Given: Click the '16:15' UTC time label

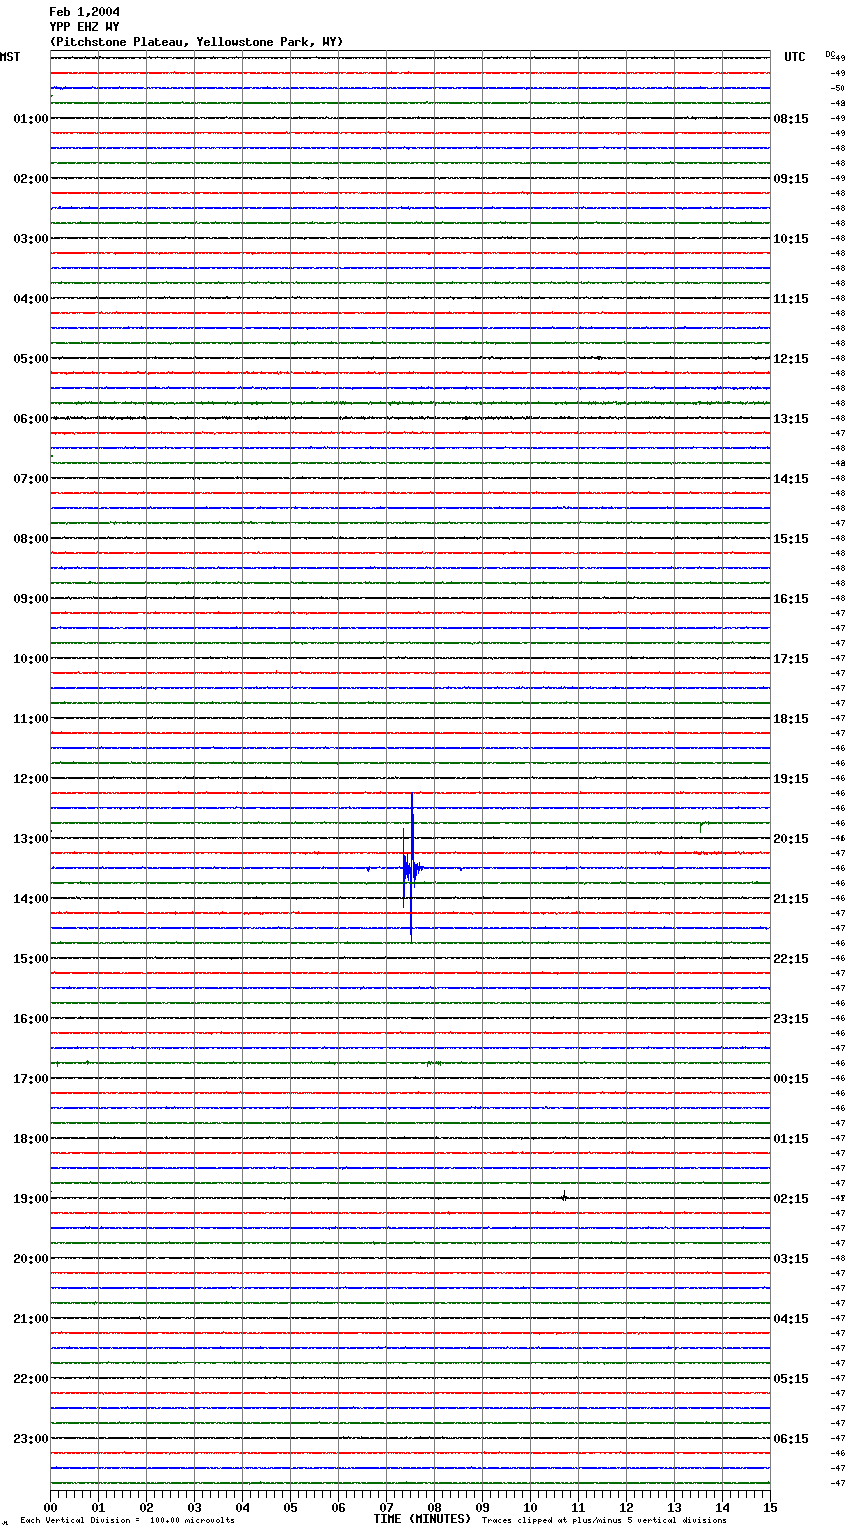Looking at the screenshot, I should point(791,599).
